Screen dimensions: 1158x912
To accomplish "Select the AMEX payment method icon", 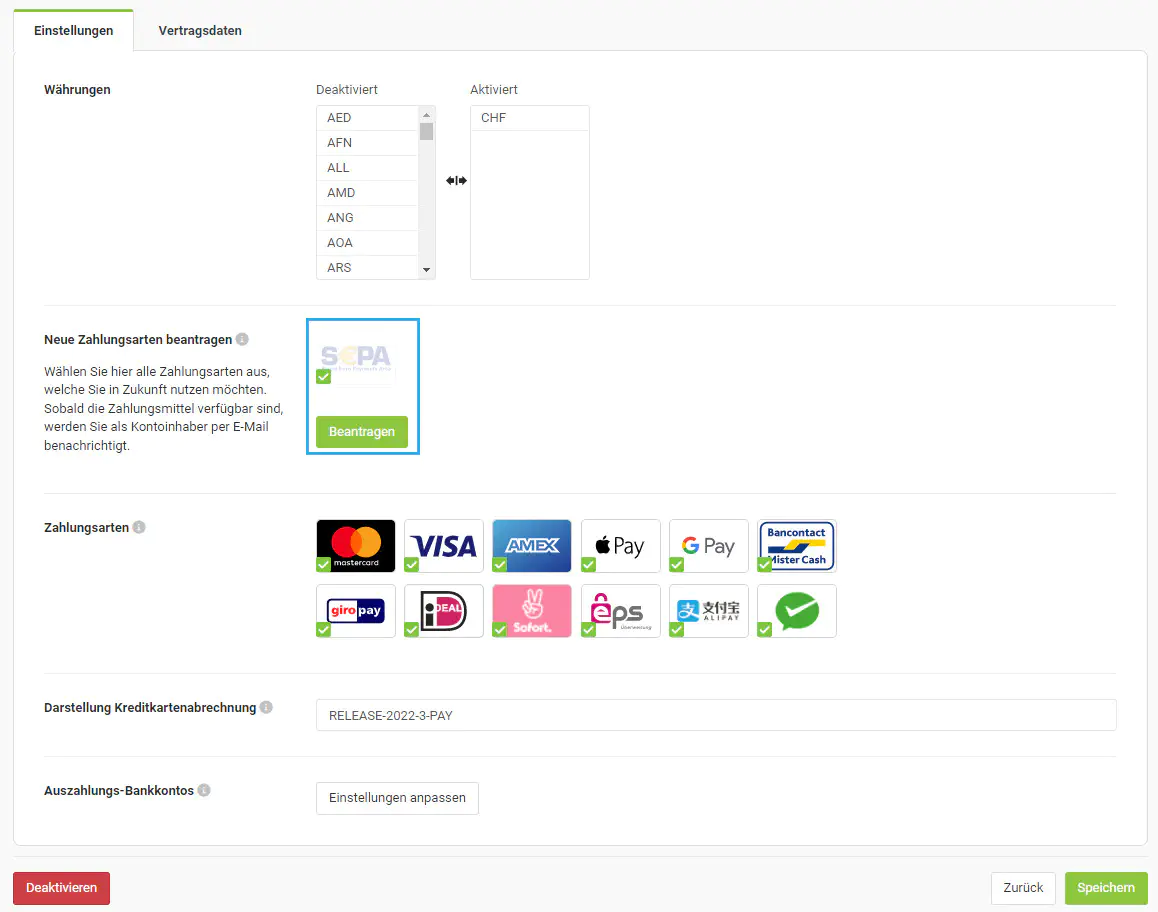I will coord(532,545).
